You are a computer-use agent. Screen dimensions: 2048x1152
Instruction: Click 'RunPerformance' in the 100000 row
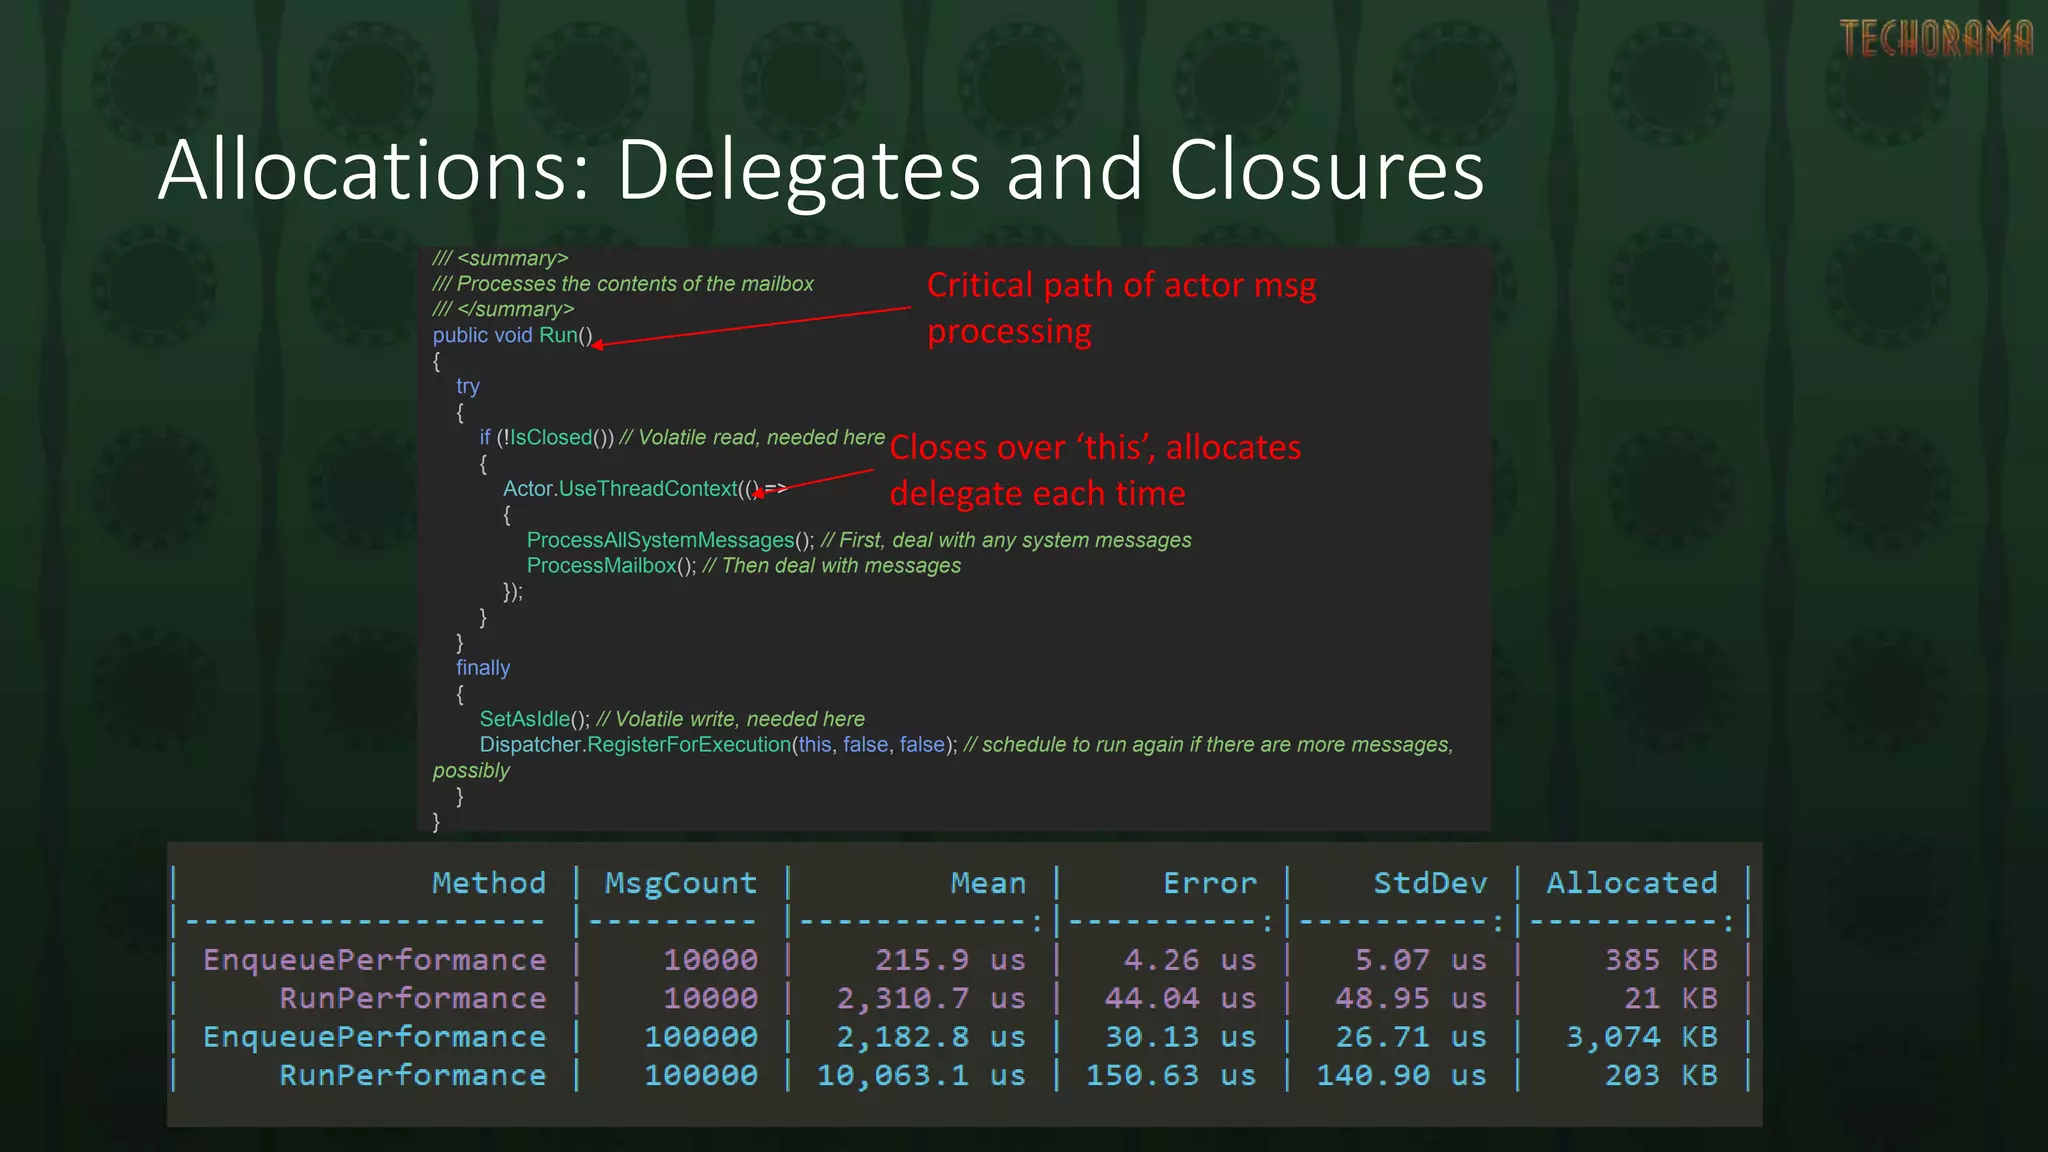pyautogui.click(x=413, y=1076)
